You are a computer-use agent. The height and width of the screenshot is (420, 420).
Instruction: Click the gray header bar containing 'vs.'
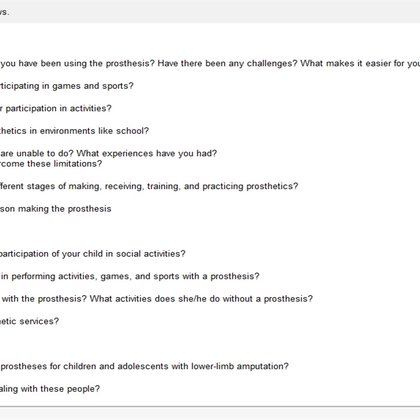coord(210,12)
